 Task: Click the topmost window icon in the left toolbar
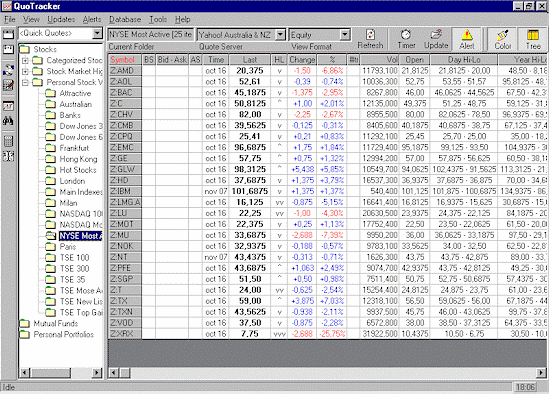(x=8, y=34)
